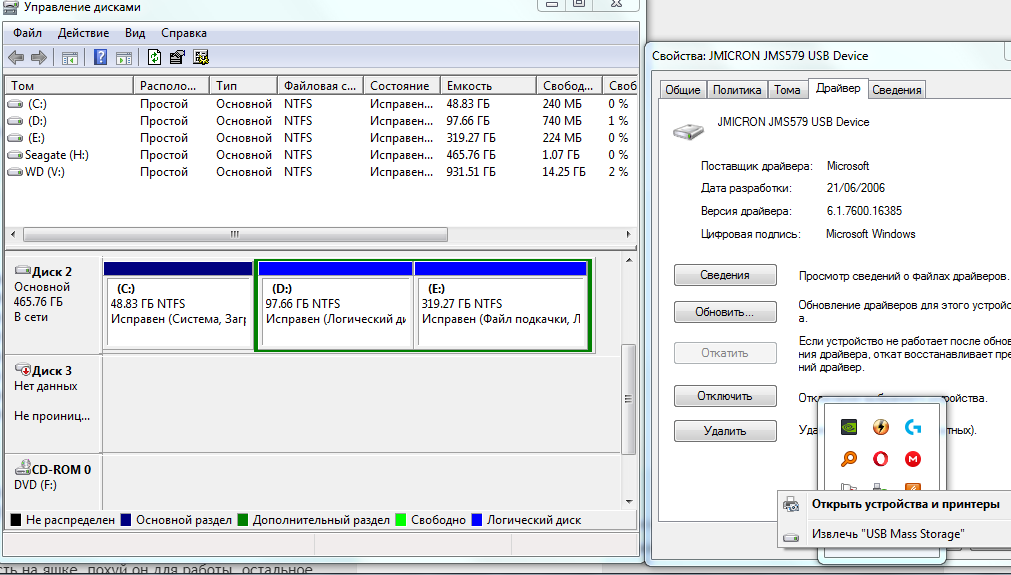Click the volume list horizontal scrollbar thumb
Screen dimensions: 1011x575
click(x=235, y=235)
